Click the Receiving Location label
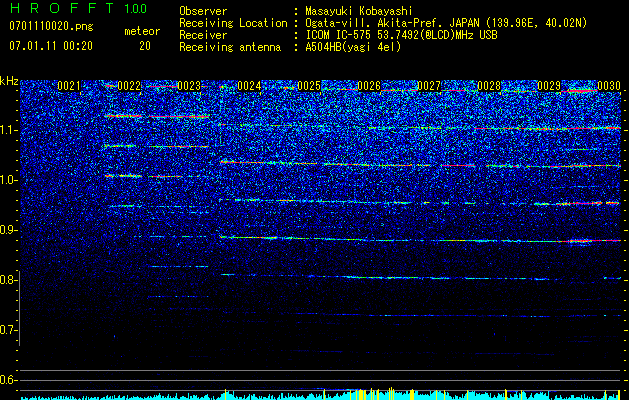This screenshot has width=629, height=400. tap(233, 23)
